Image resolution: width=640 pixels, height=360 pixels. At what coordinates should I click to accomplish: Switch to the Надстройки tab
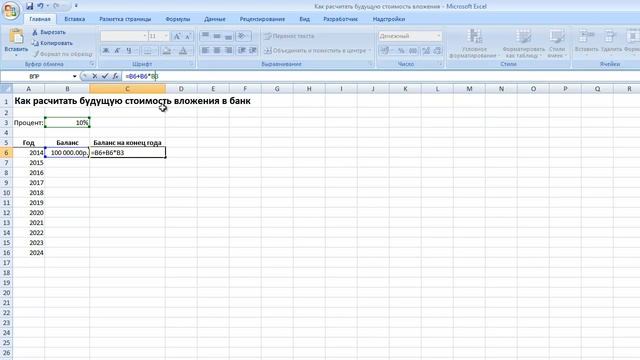coord(389,19)
